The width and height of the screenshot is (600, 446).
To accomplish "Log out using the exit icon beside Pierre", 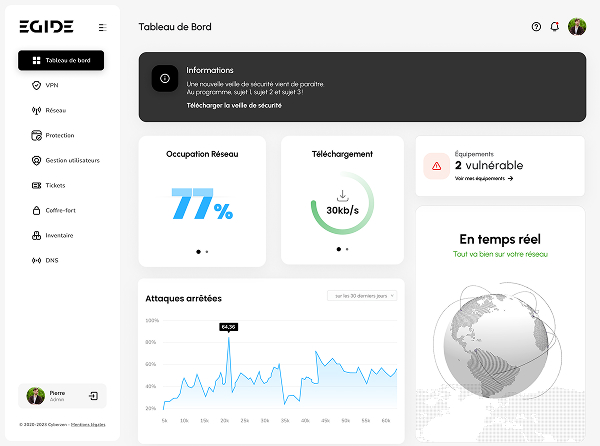I will point(94,396).
